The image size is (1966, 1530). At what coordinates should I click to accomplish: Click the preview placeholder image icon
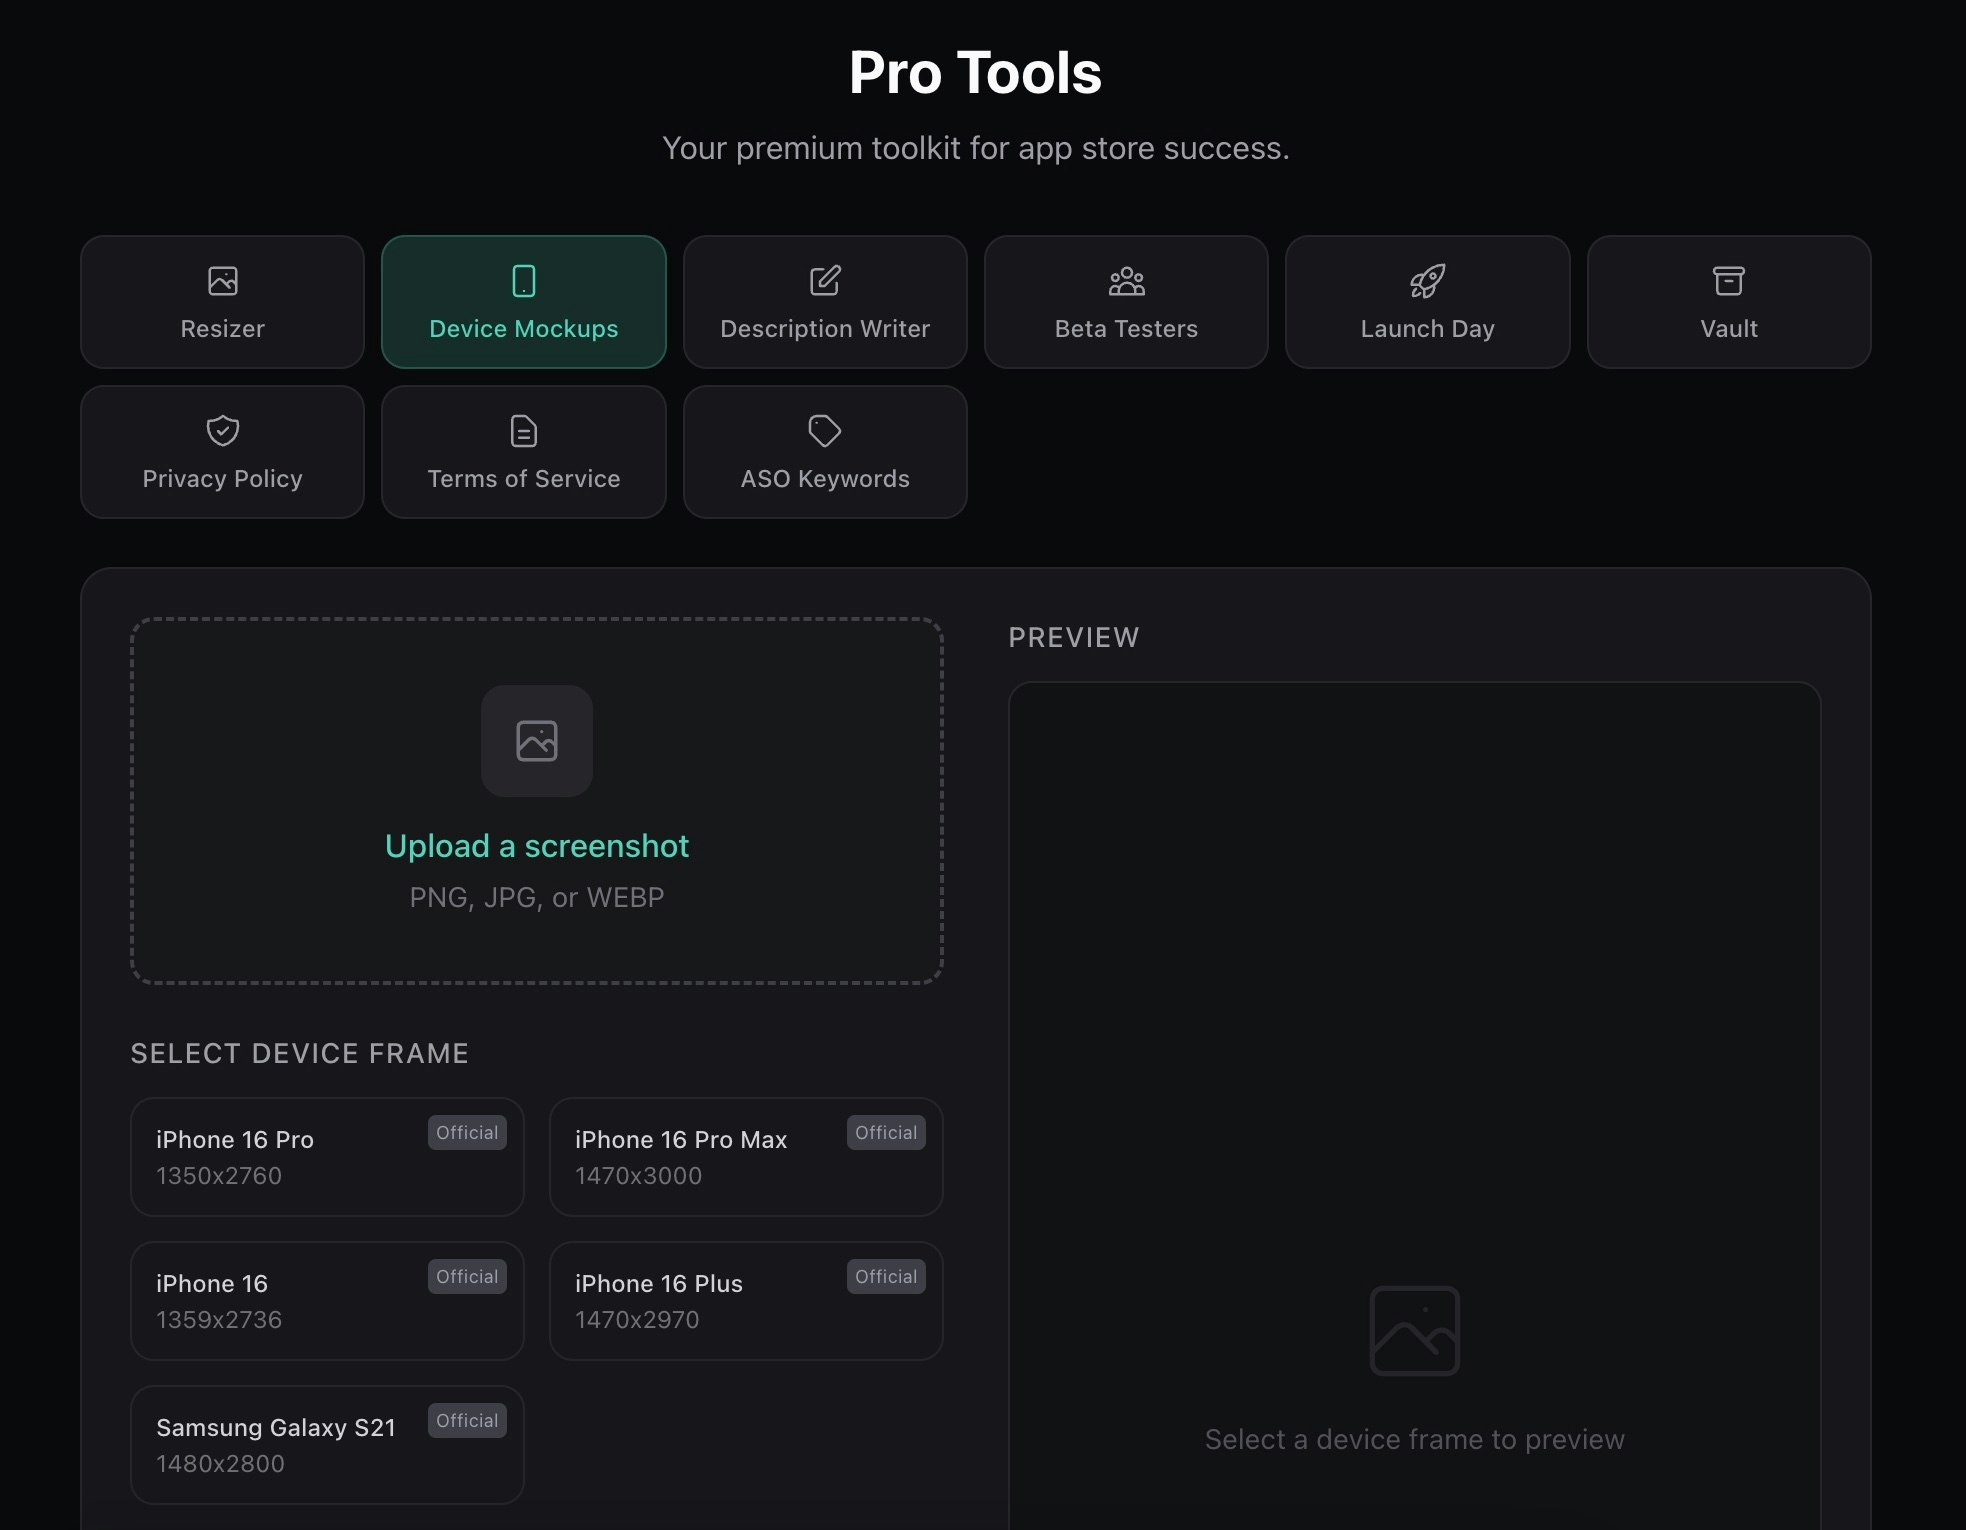pos(1413,1330)
